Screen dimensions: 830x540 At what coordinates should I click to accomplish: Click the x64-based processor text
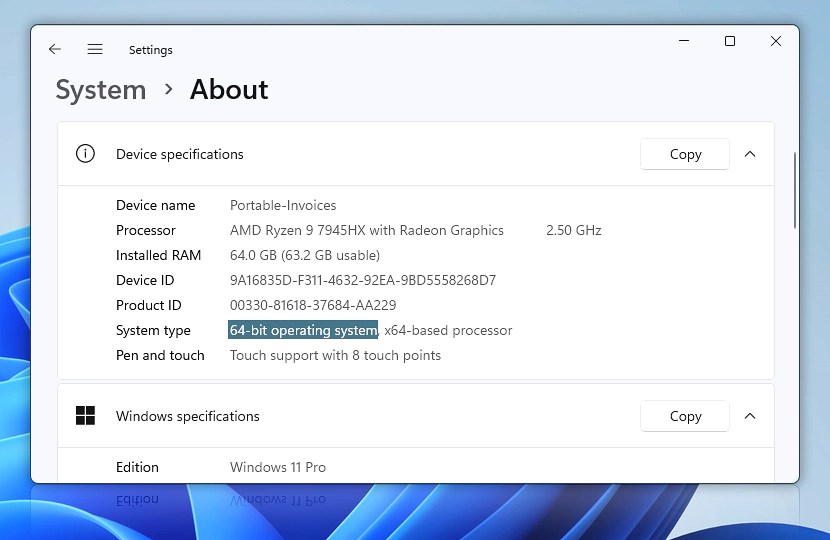[448, 330]
